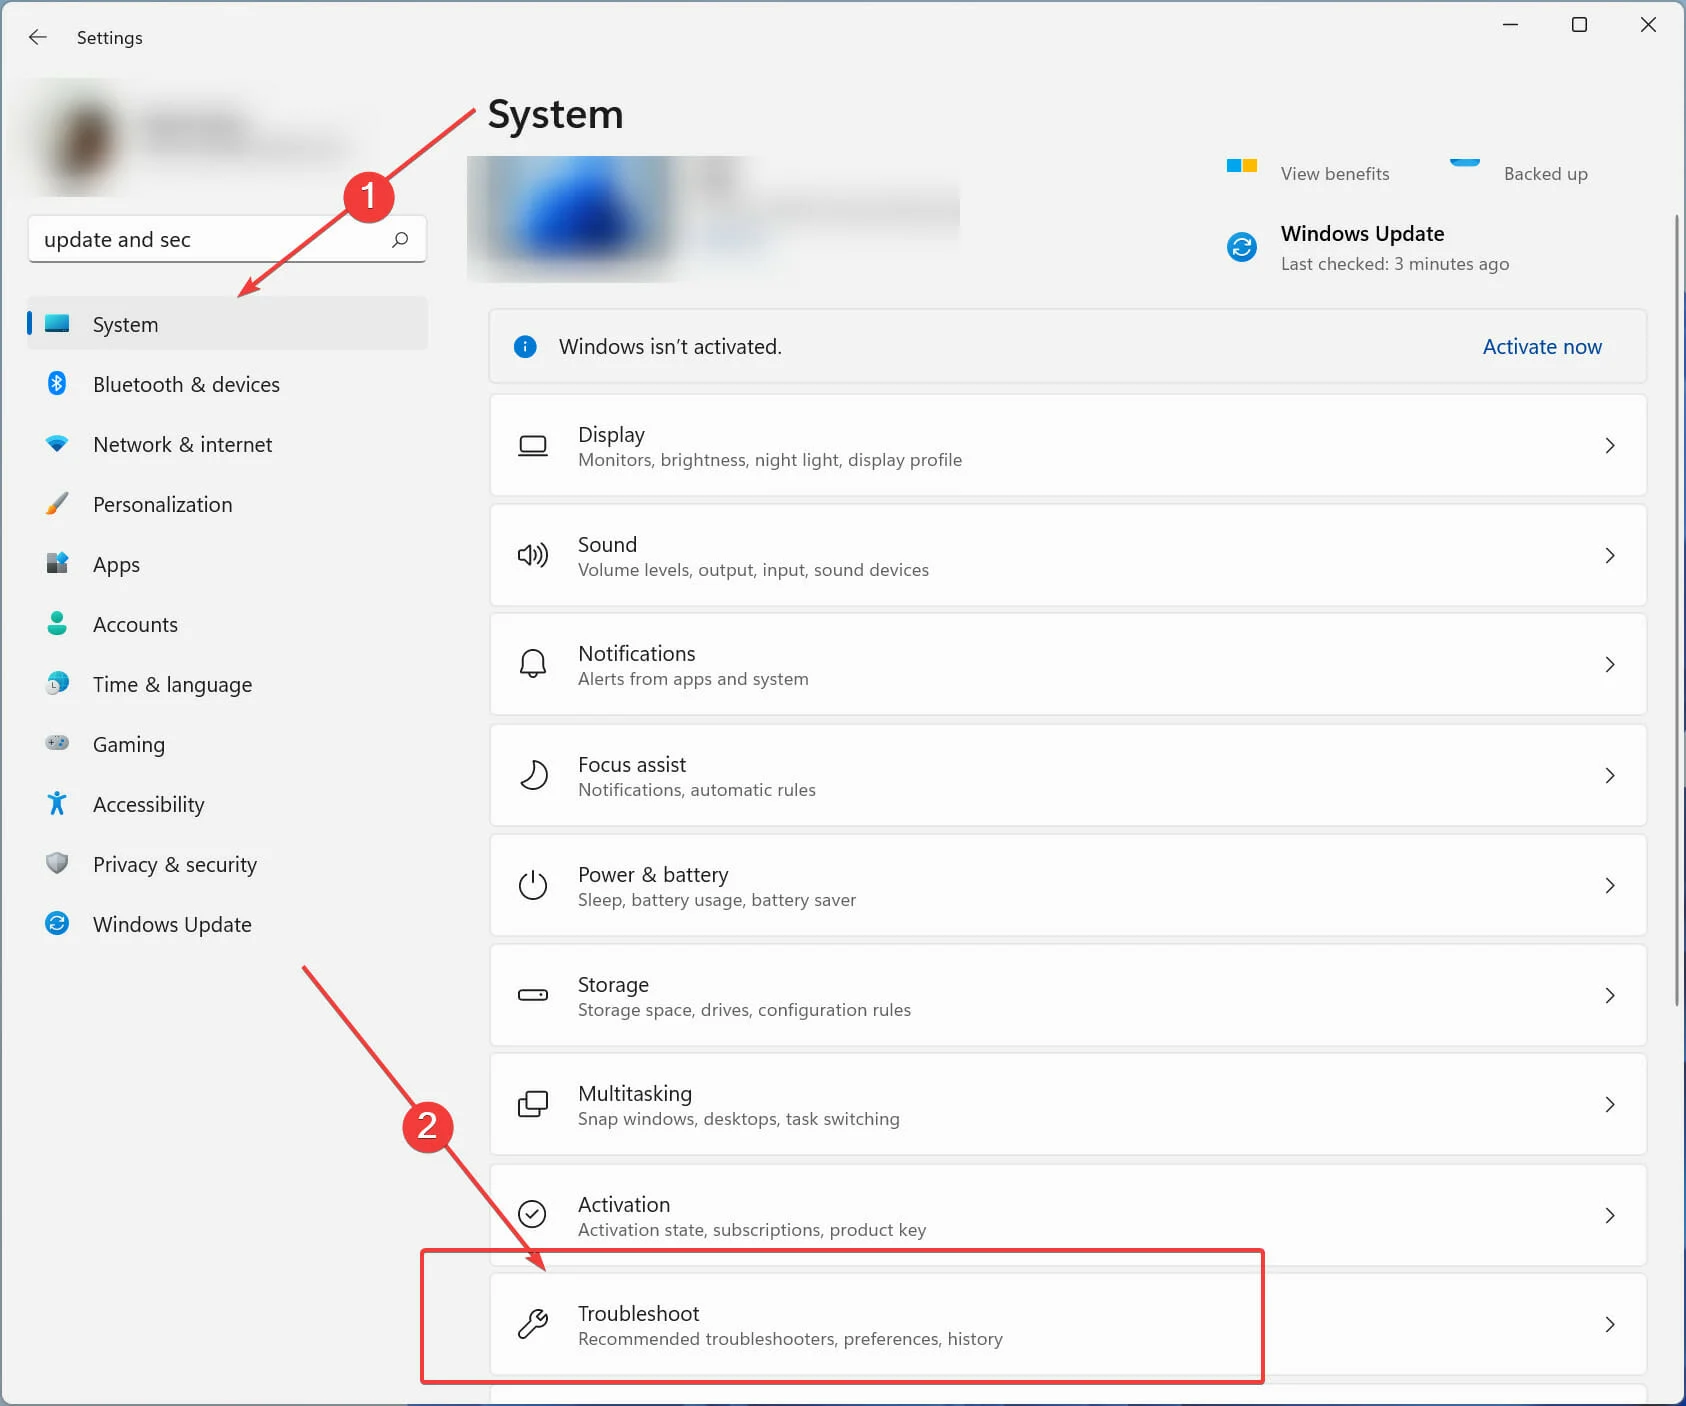Image resolution: width=1686 pixels, height=1406 pixels.
Task: Click the Privacy & security shield icon
Action: point(57,863)
